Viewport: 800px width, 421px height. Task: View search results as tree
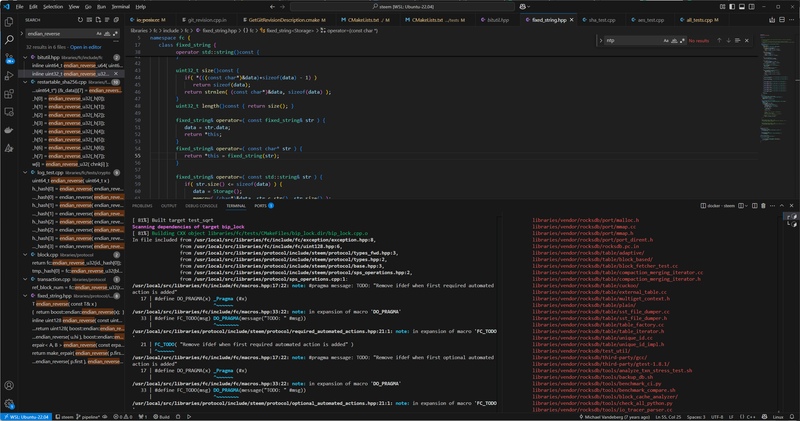coord(107,20)
